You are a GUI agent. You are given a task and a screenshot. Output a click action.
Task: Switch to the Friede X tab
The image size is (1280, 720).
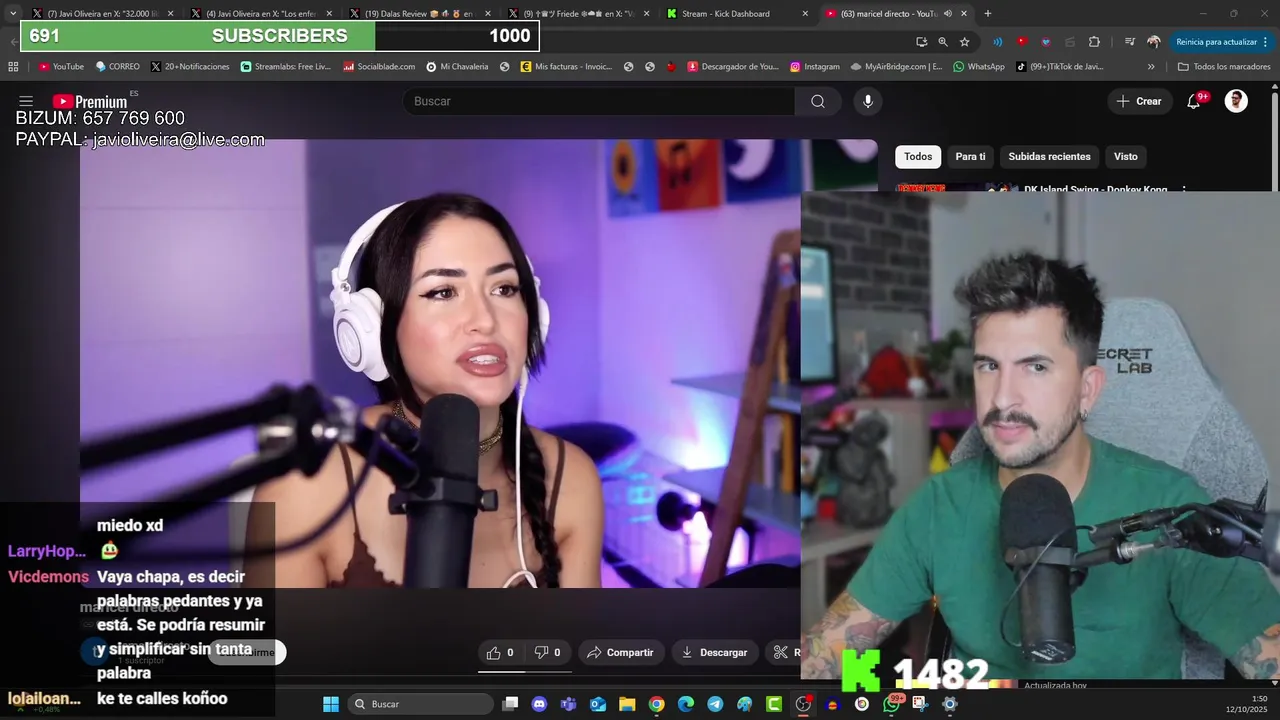579,14
